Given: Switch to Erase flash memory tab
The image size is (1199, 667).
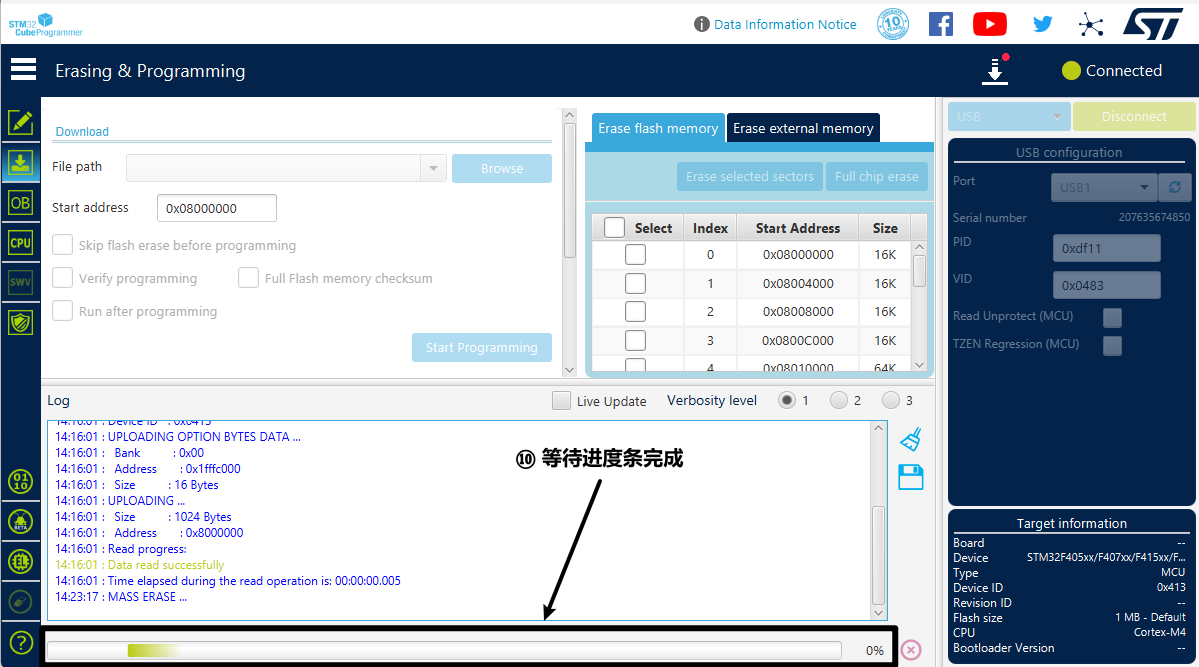Looking at the screenshot, I should [x=657, y=128].
